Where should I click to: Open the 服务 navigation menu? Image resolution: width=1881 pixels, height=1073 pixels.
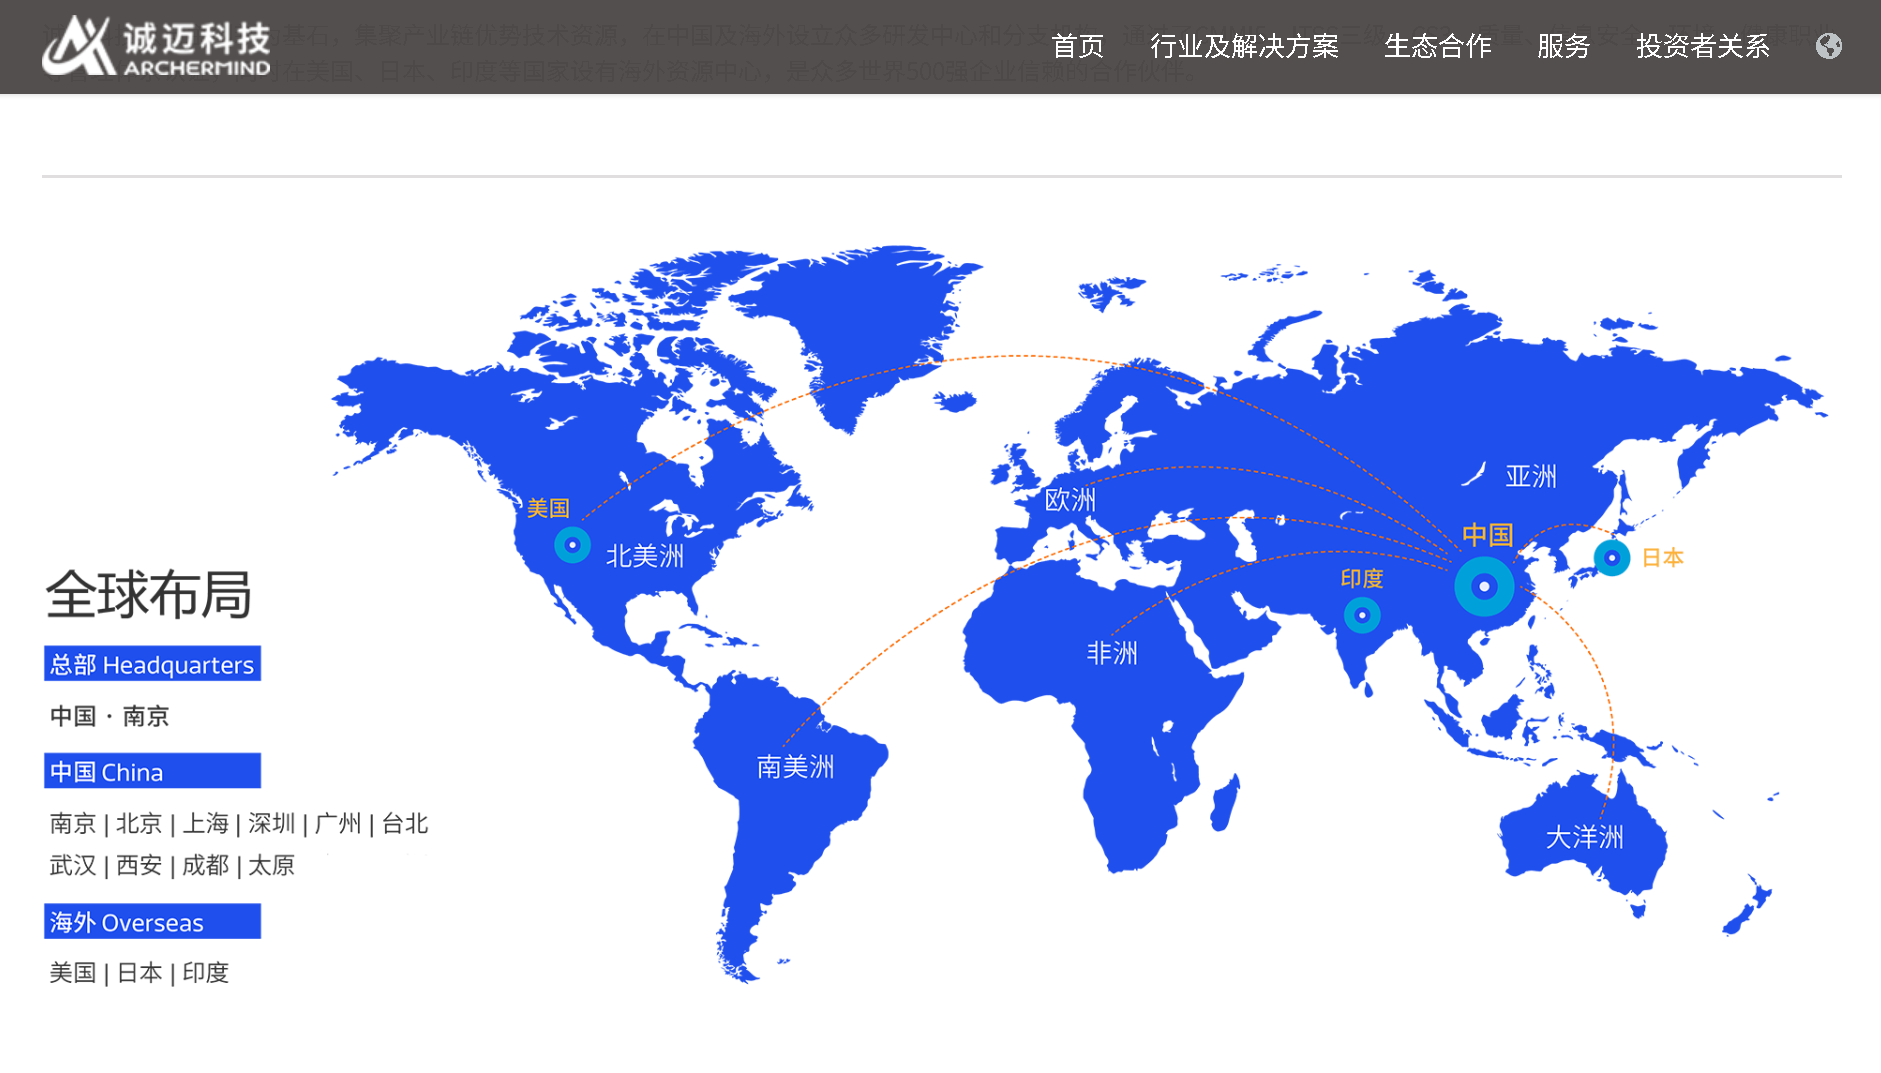point(1563,46)
